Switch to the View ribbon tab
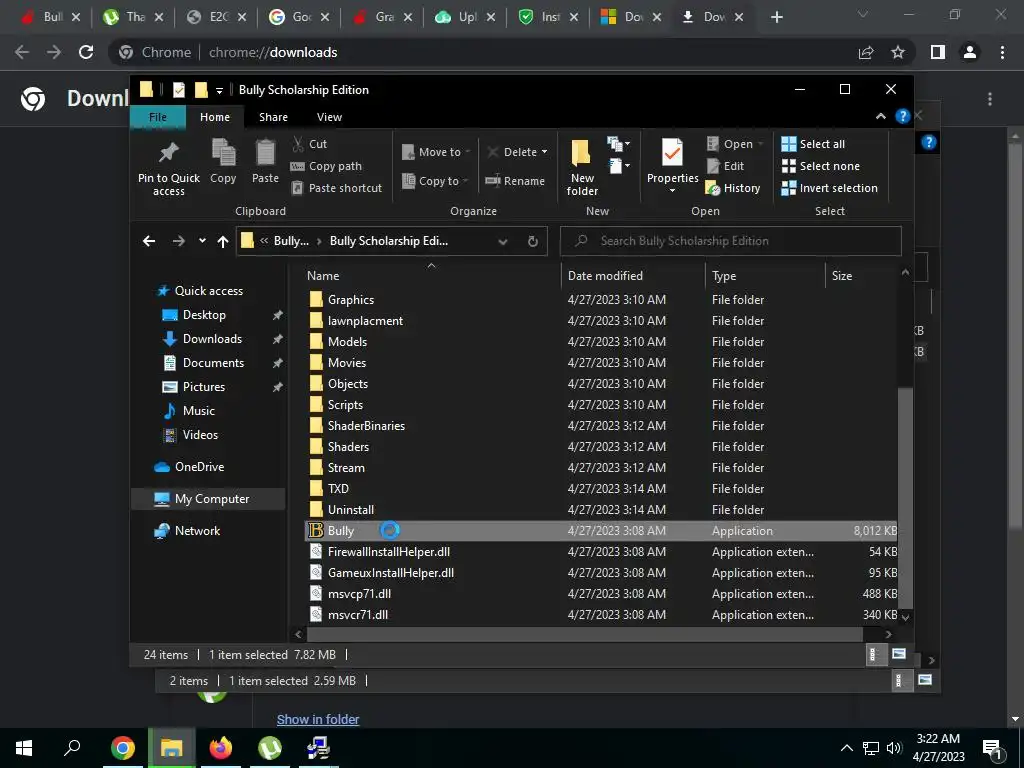Image resolution: width=1024 pixels, height=768 pixels. [x=329, y=117]
